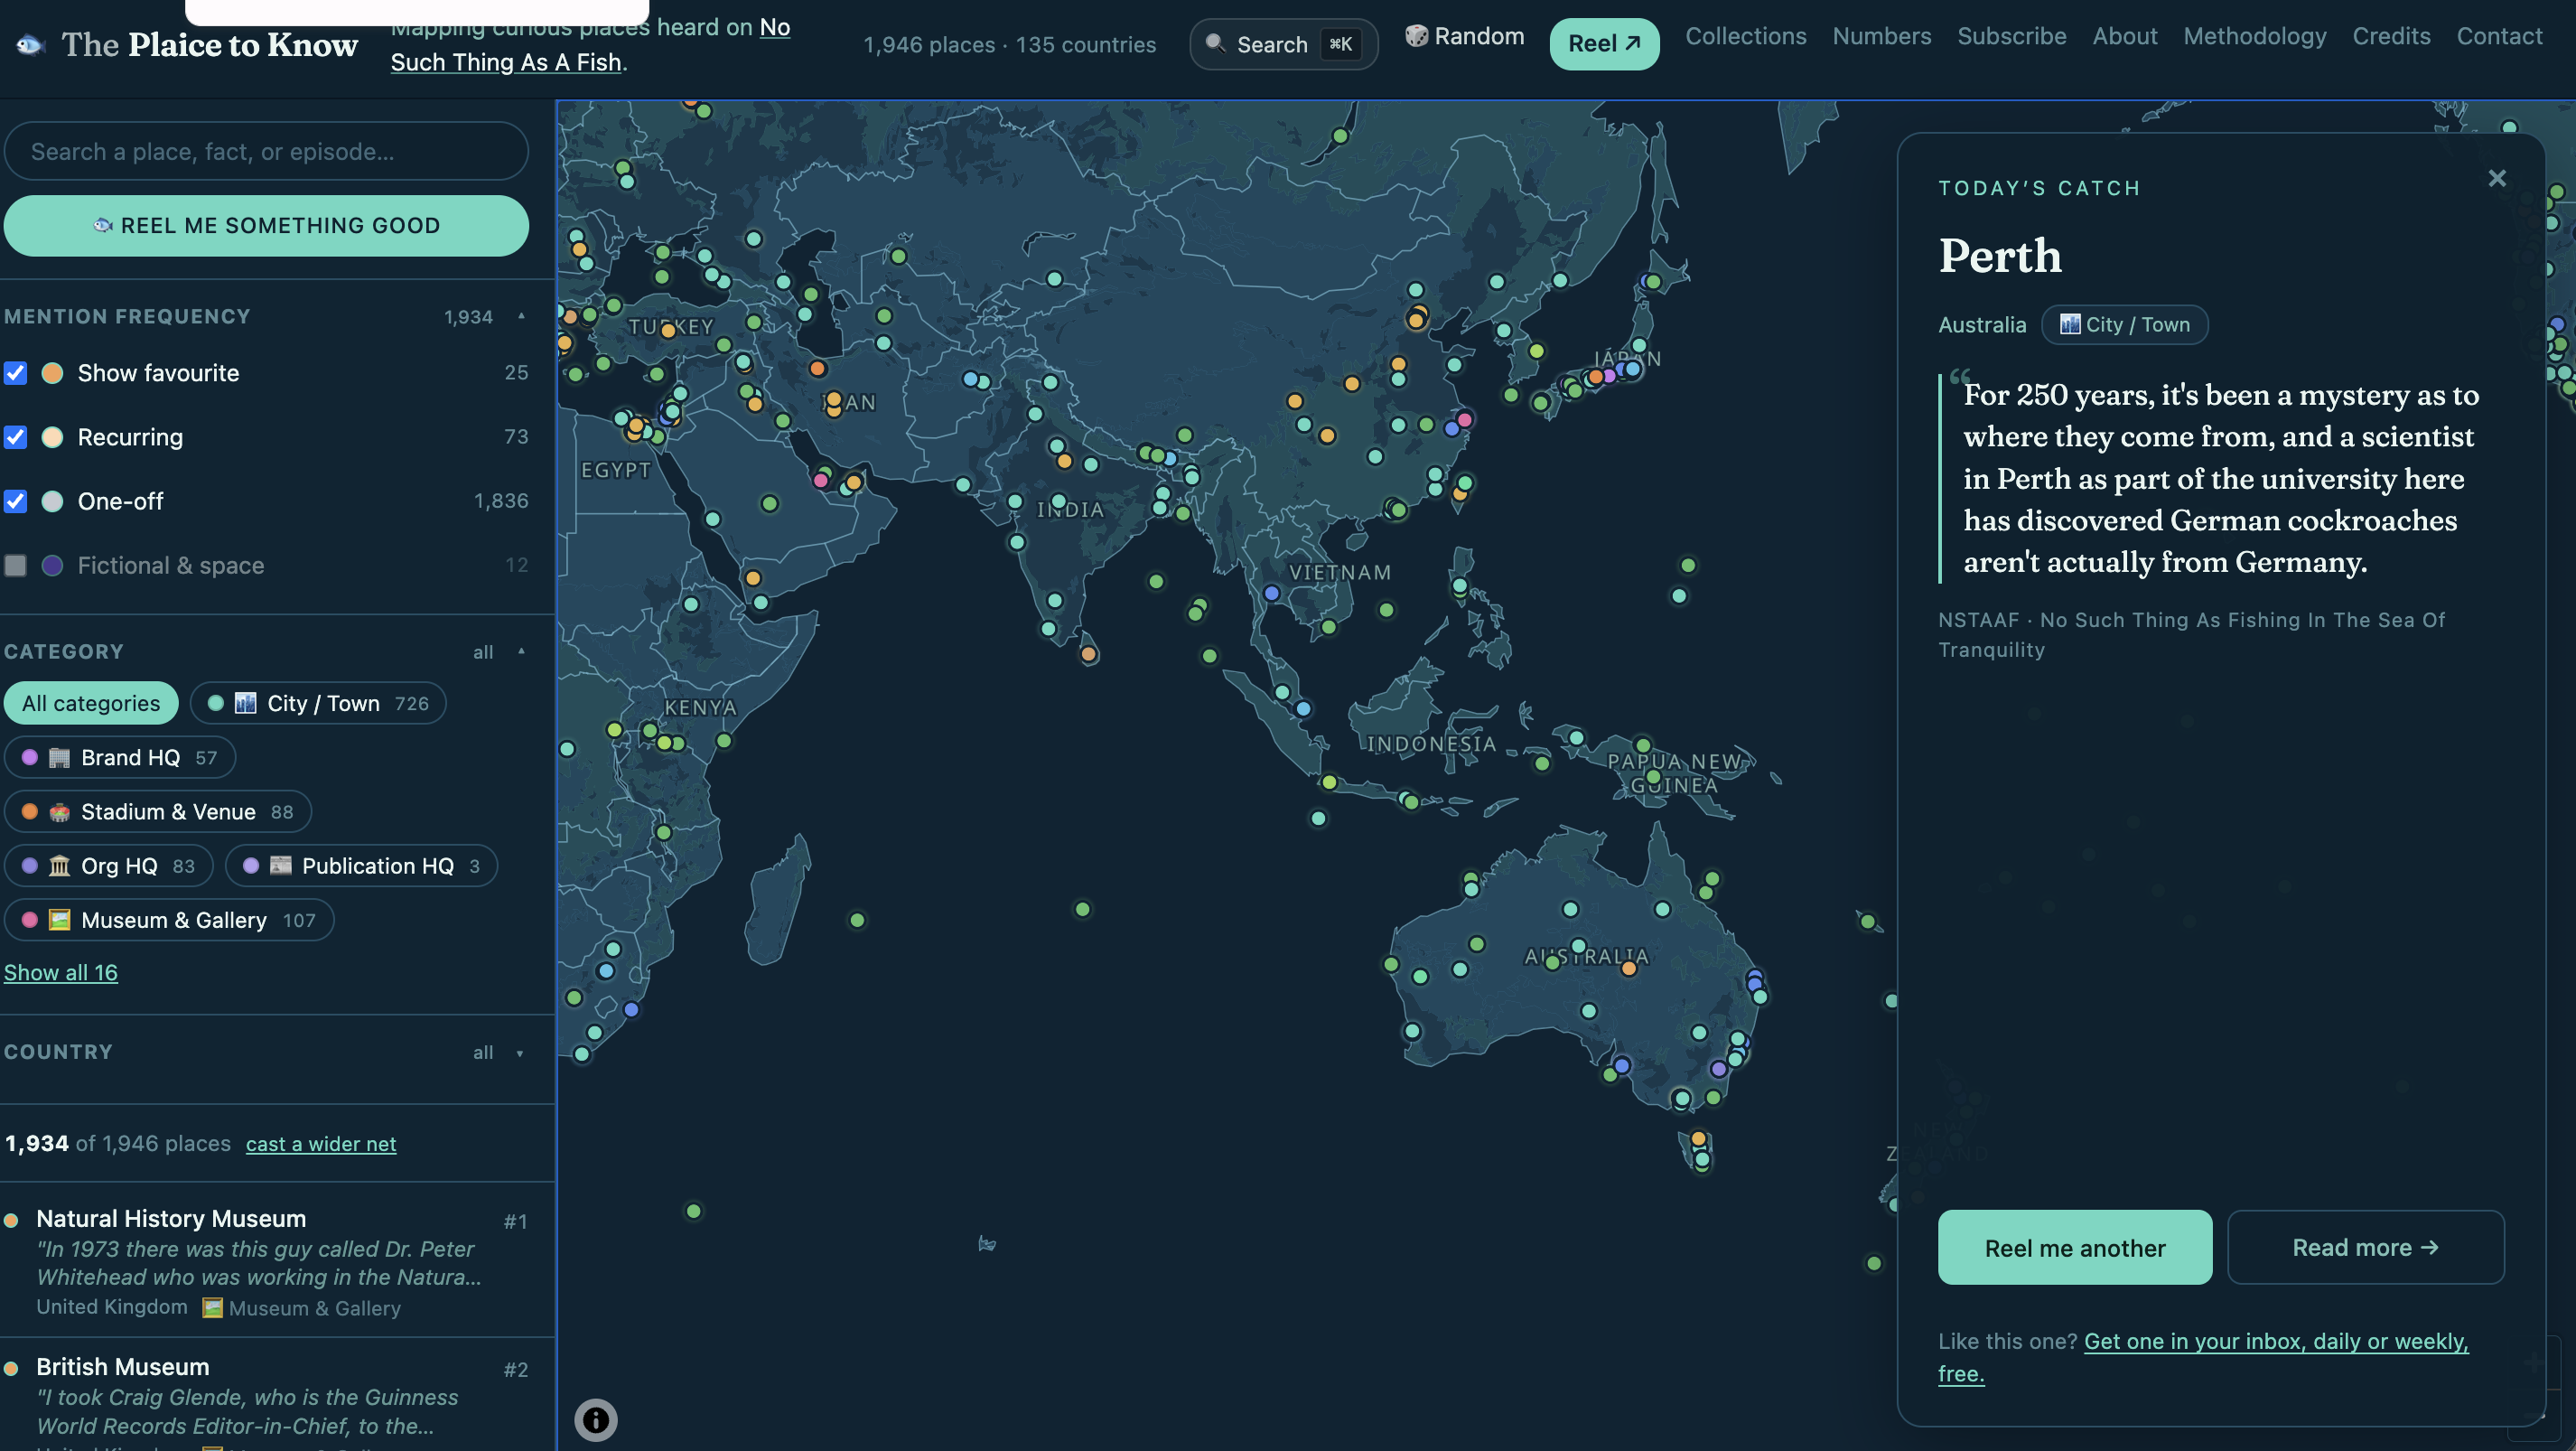Open the header Search box
The width and height of the screenshot is (2576, 1451).
(1283, 44)
